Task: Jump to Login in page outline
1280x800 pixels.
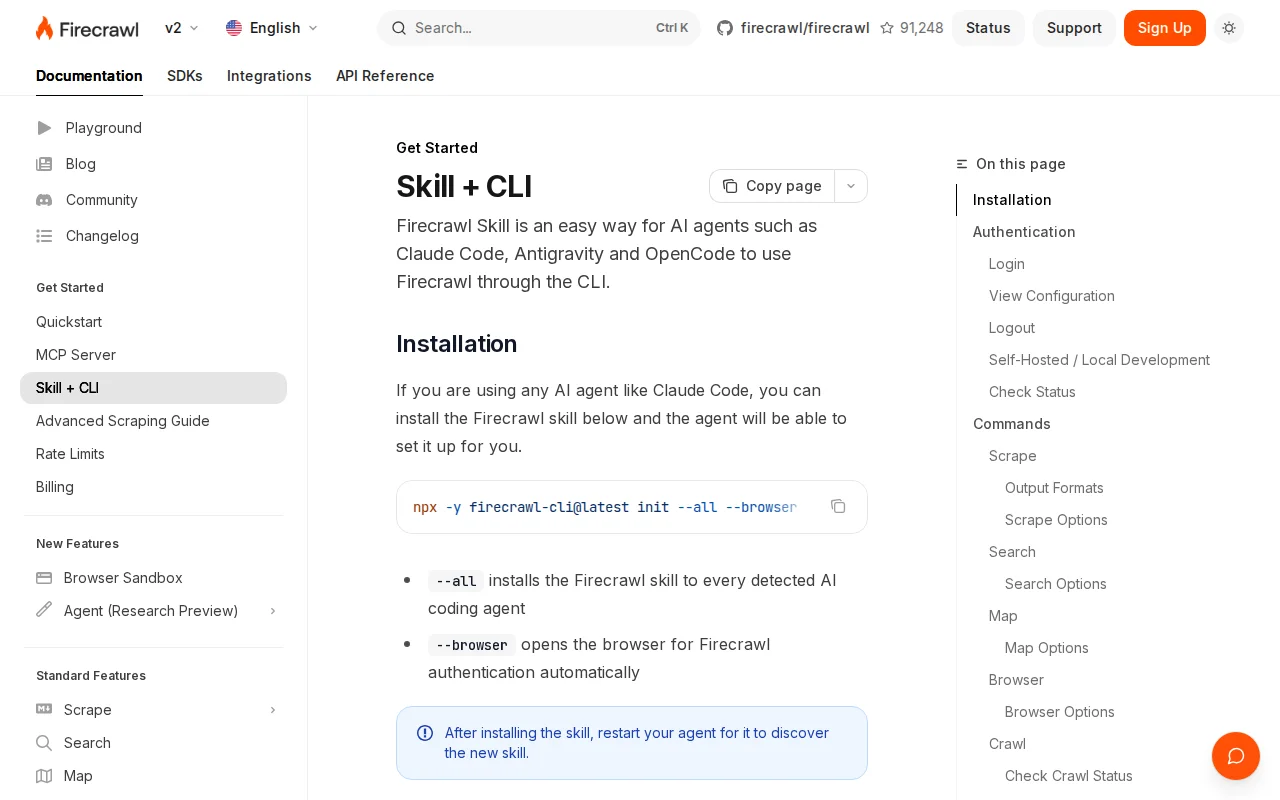Action: pos(1007,264)
